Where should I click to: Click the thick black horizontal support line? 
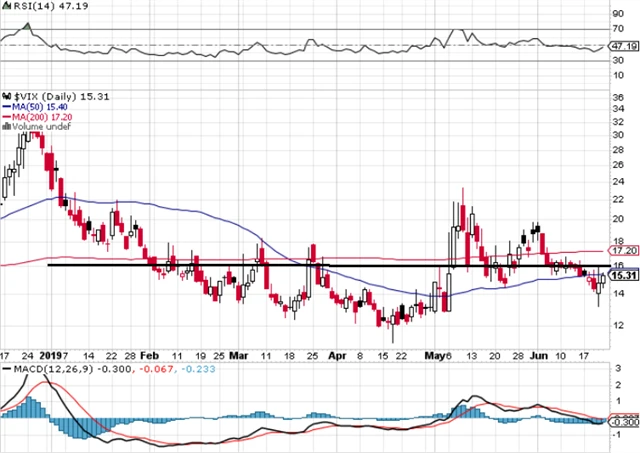tap(300, 265)
